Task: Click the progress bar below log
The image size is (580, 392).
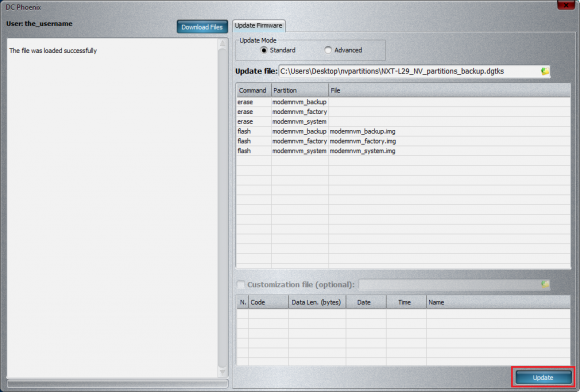Action: click(118, 383)
